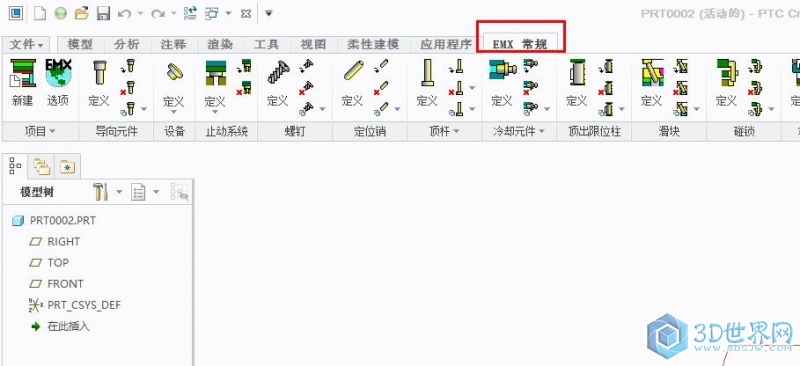The width and height of the screenshot is (800, 366).
Task: Click the red-x delete icon in 碰锁 group
Action: (755, 88)
